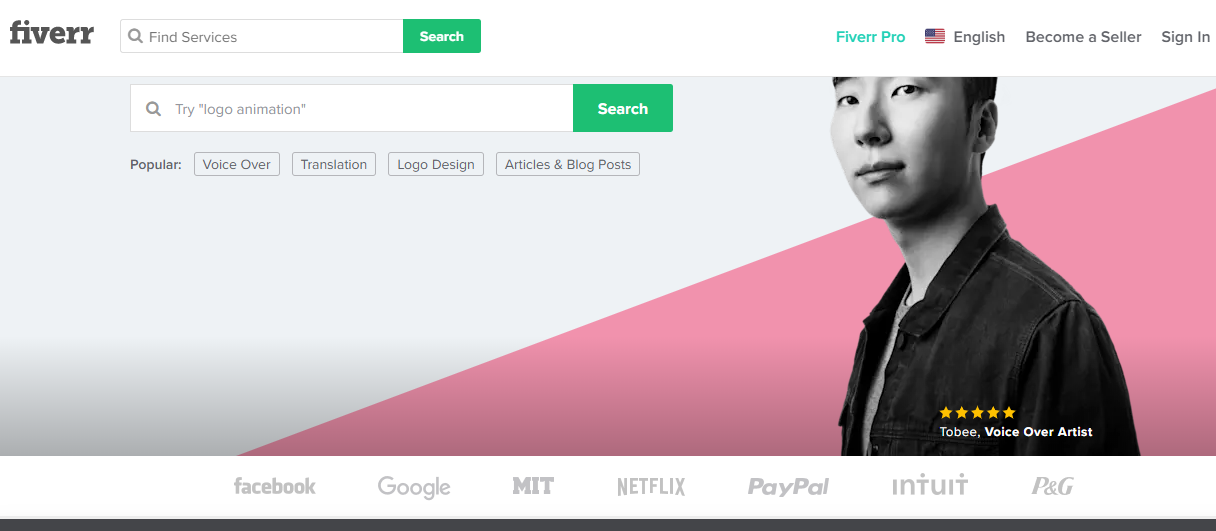Click the large hero Search button
1216x531 pixels.
(623, 108)
